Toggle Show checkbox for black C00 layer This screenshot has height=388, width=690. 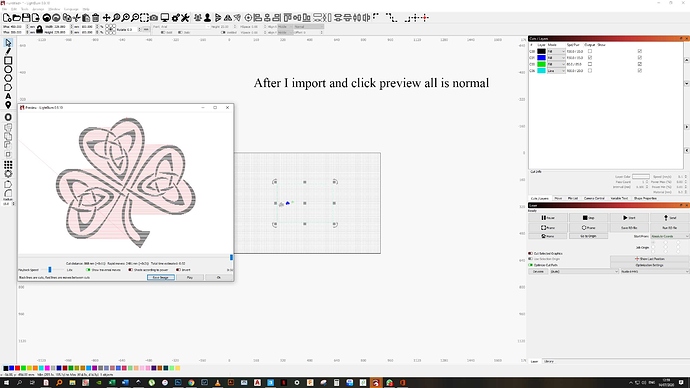point(639,51)
